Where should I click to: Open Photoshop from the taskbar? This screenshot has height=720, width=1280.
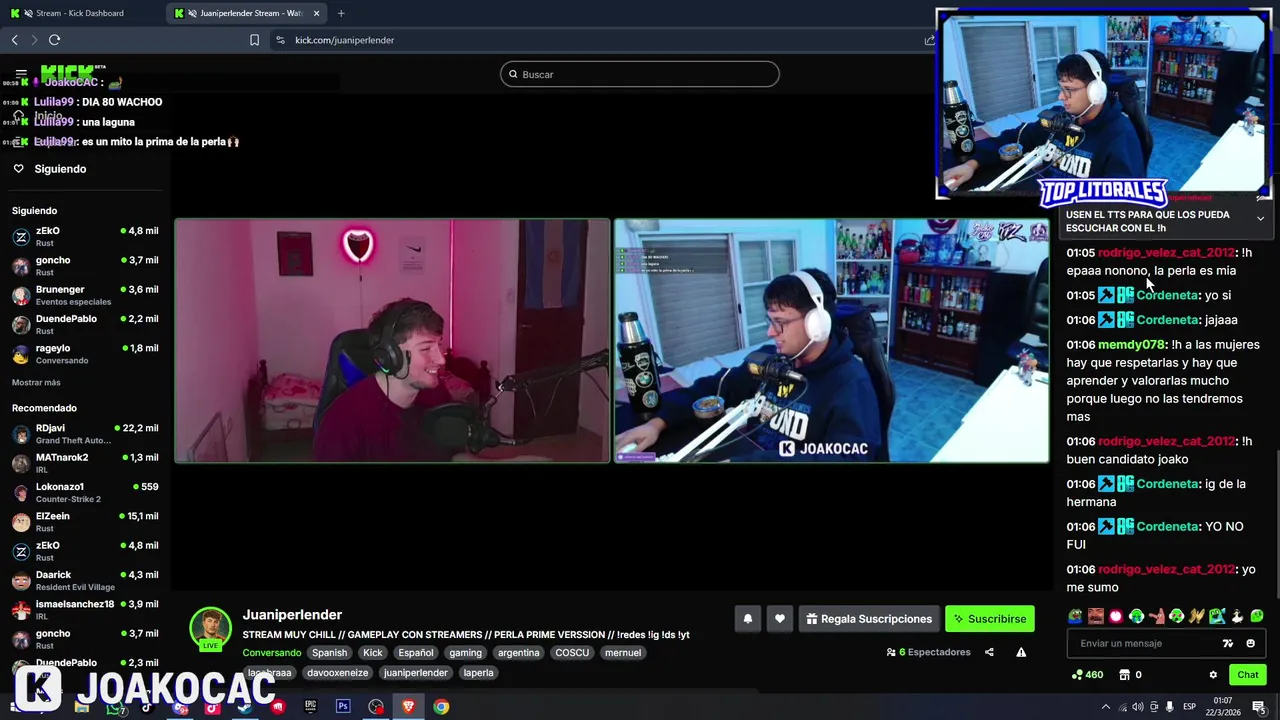(x=343, y=706)
